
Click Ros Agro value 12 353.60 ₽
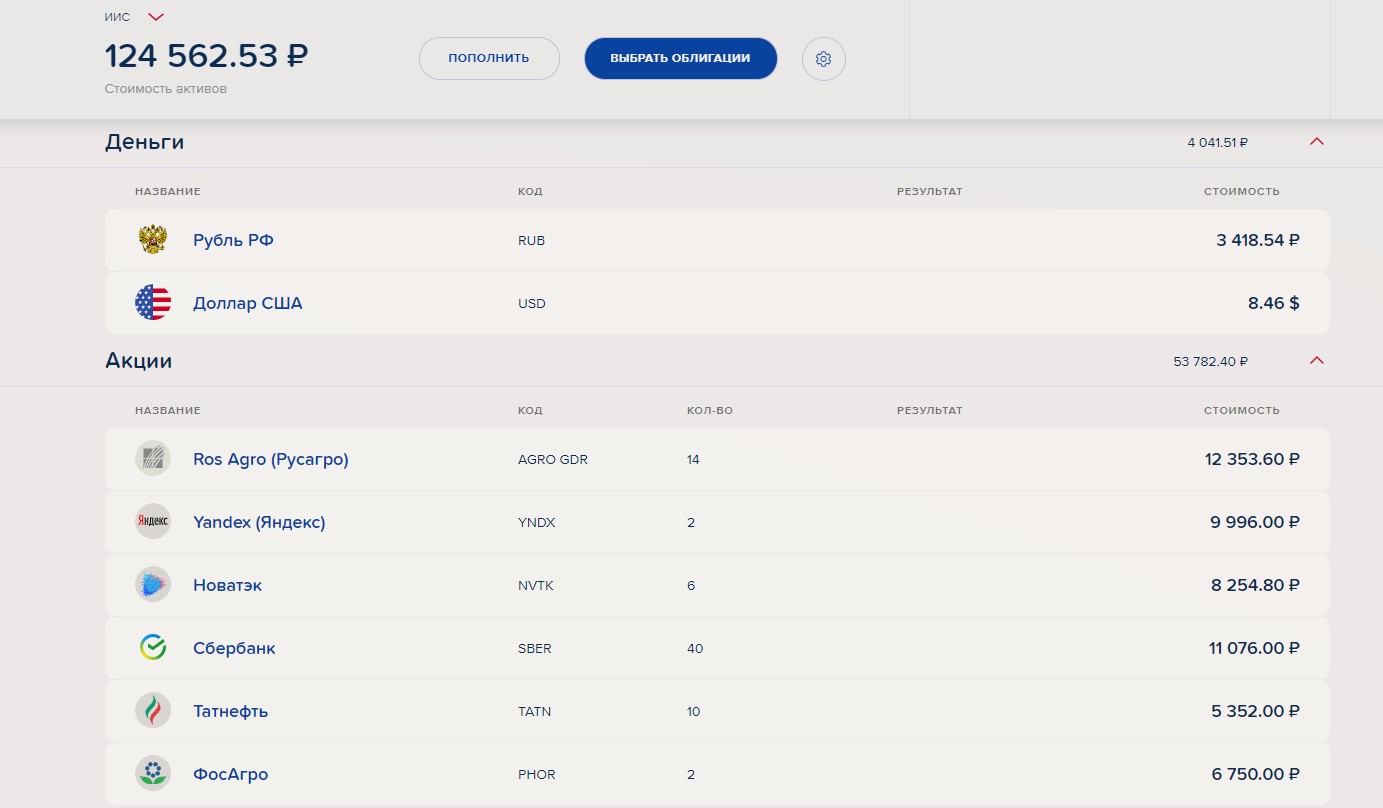tap(1253, 459)
